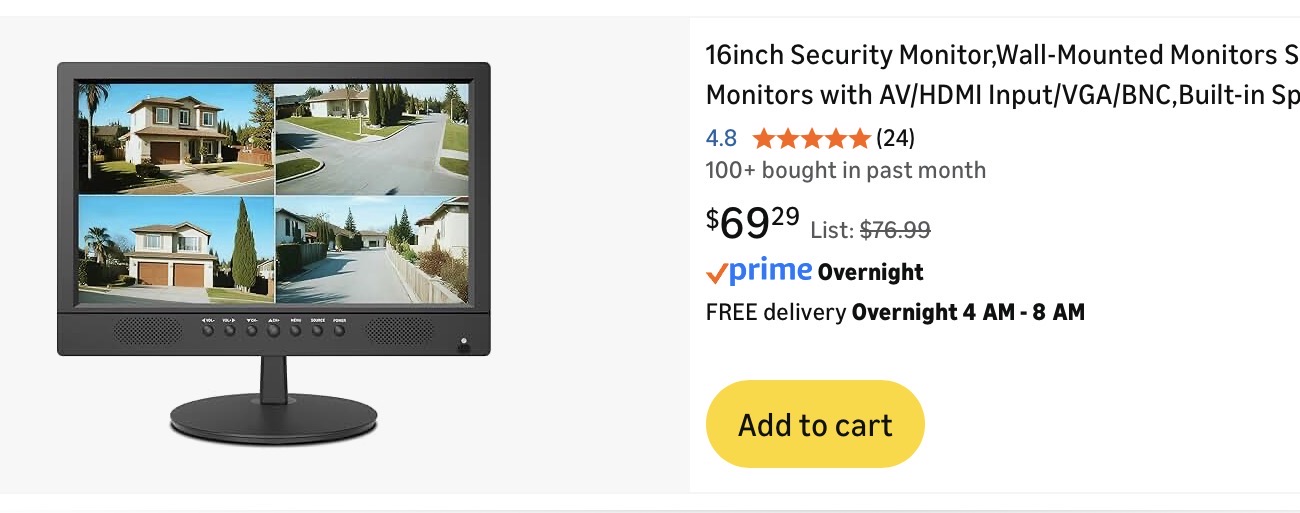View the 24 customer reviews
The image size is (1300, 513).
pos(895,138)
